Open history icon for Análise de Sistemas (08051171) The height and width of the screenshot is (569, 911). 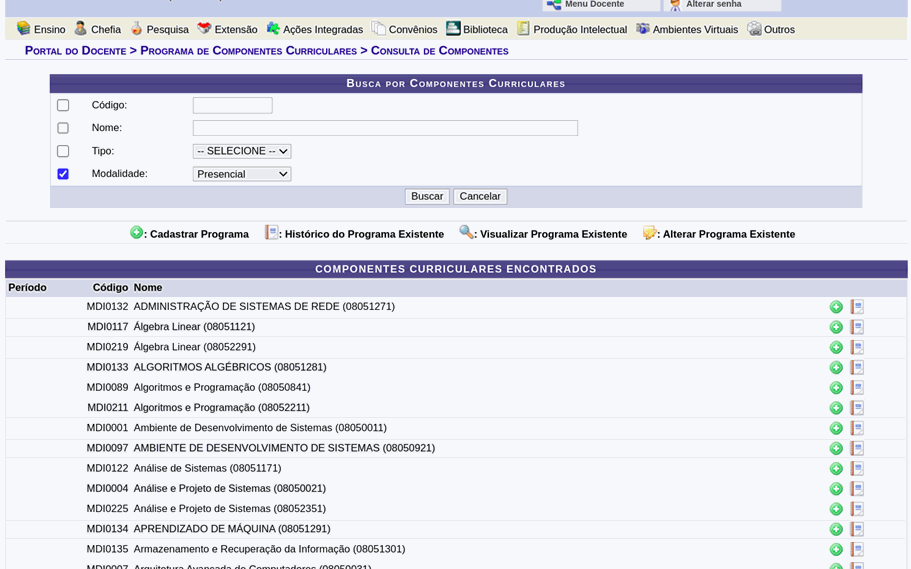tap(857, 469)
